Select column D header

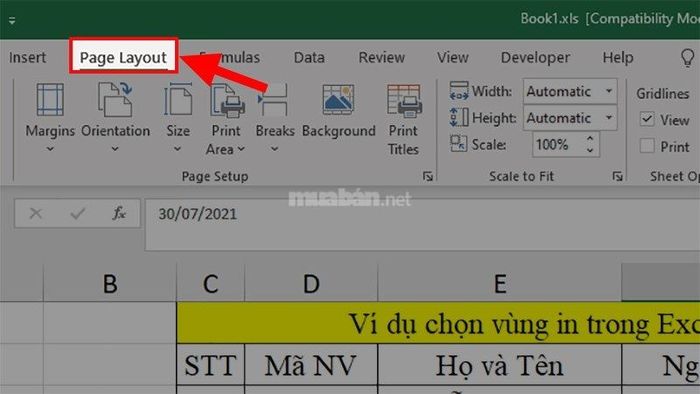[x=311, y=283]
